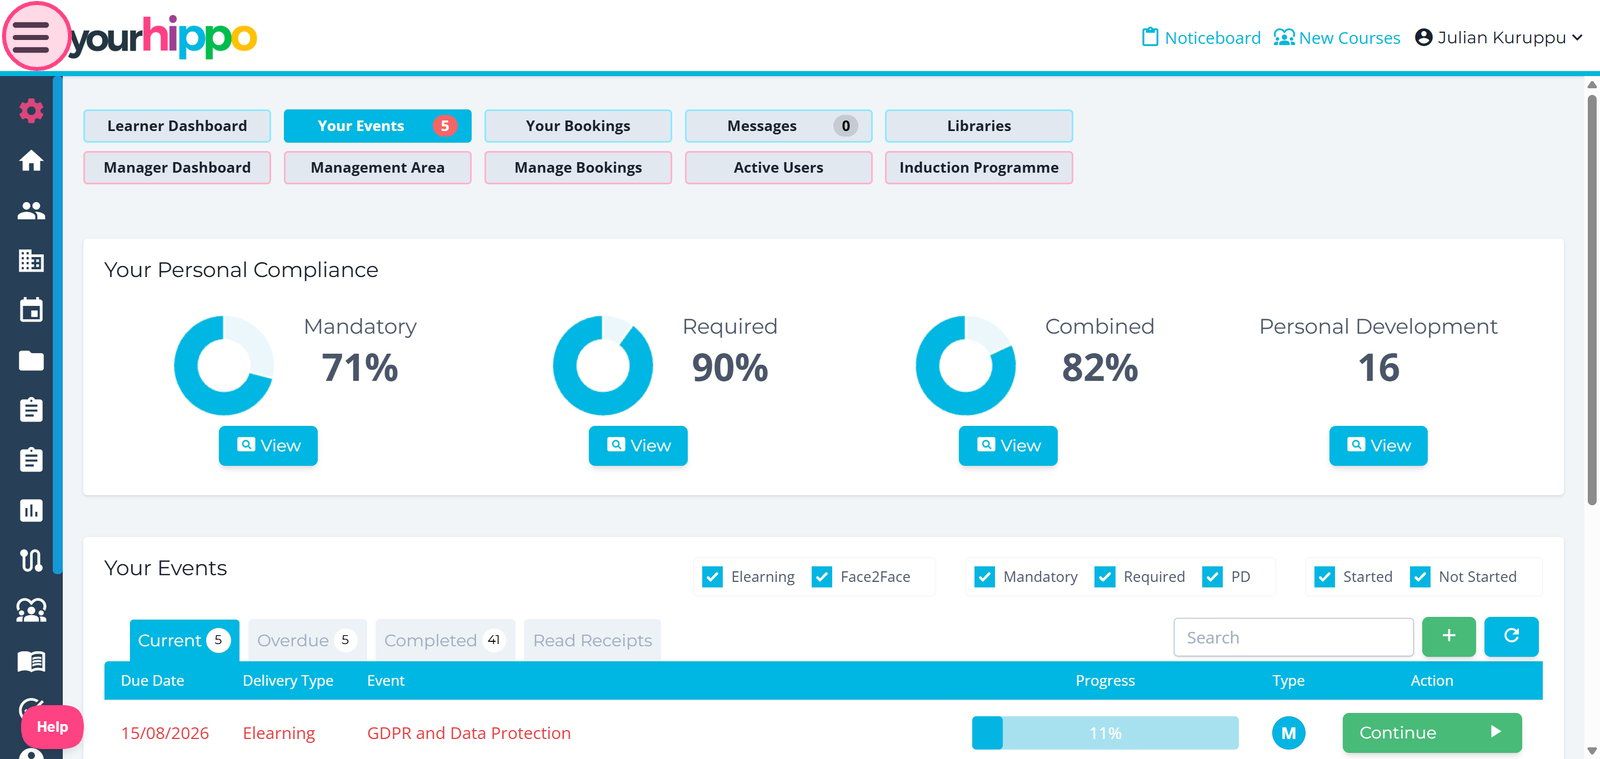Toggle the PD checkbox
1600x759 pixels.
[x=1213, y=577]
